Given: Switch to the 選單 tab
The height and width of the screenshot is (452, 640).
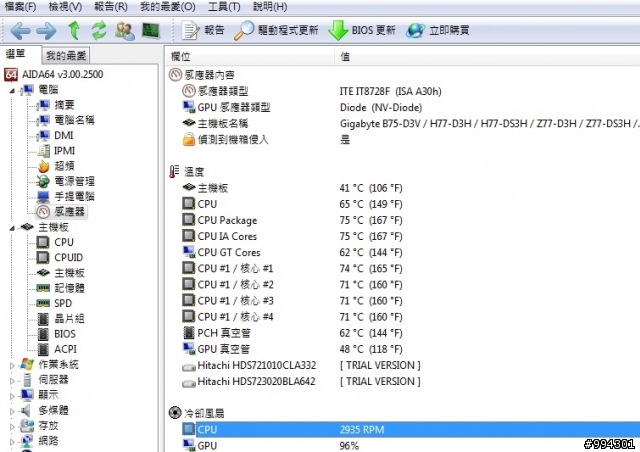Looking at the screenshot, I should (x=17, y=54).
